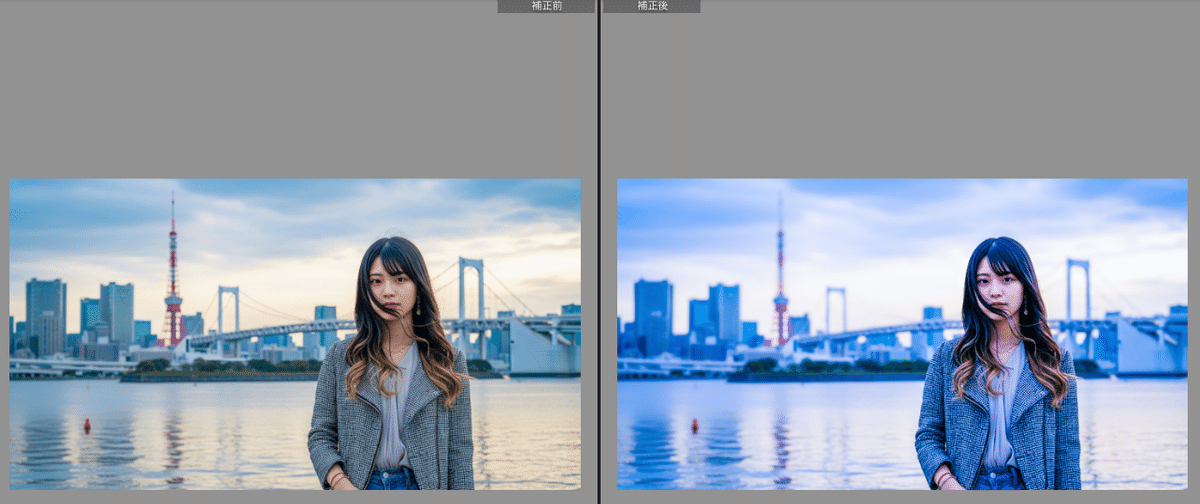Image resolution: width=1200 pixels, height=504 pixels.
Task: Click the 補正前 label
Action: (x=546, y=6)
